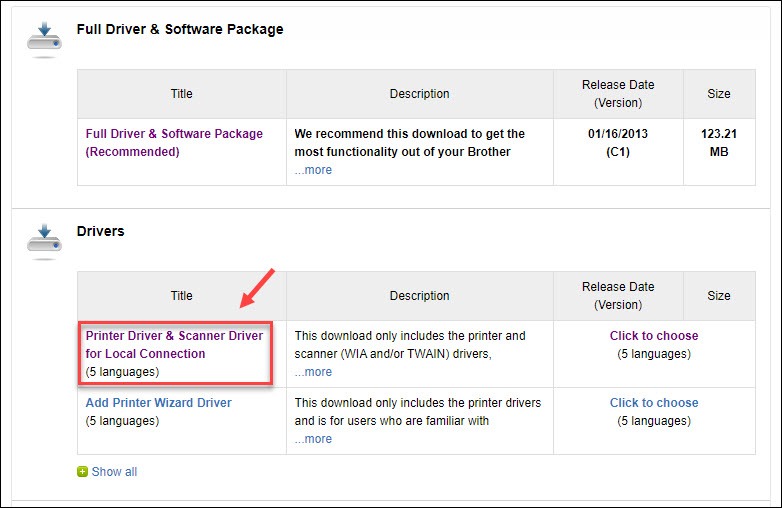Expand ...more under Add Printer Wizard description

(313, 439)
